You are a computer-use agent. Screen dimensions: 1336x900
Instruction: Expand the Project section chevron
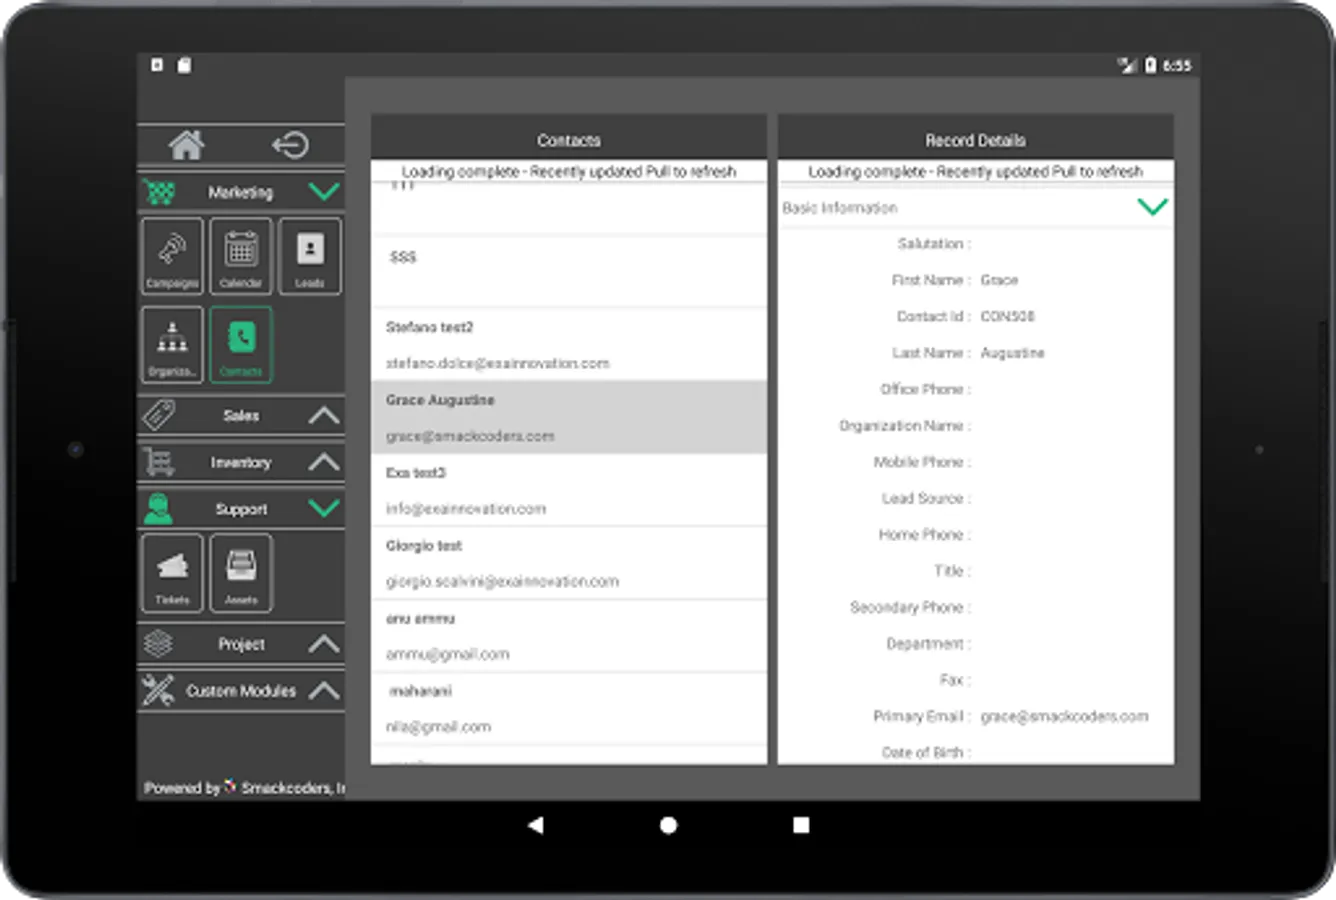click(x=324, y=643)
